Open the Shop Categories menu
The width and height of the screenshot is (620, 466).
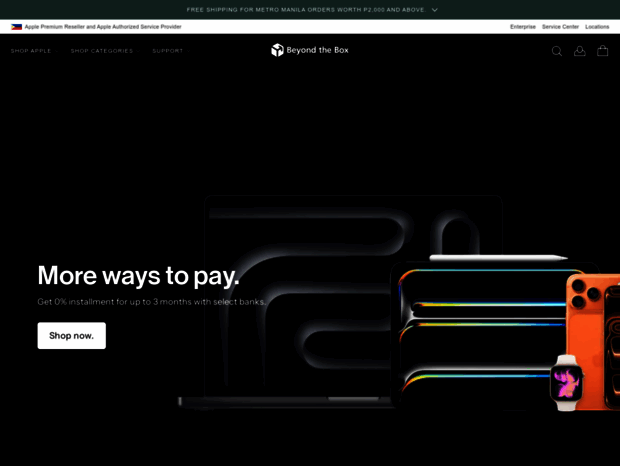pyautogui.click(x=104, y=51)
